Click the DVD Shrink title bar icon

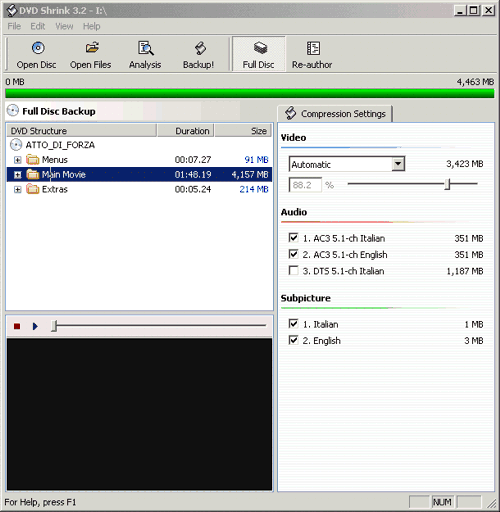12,11
